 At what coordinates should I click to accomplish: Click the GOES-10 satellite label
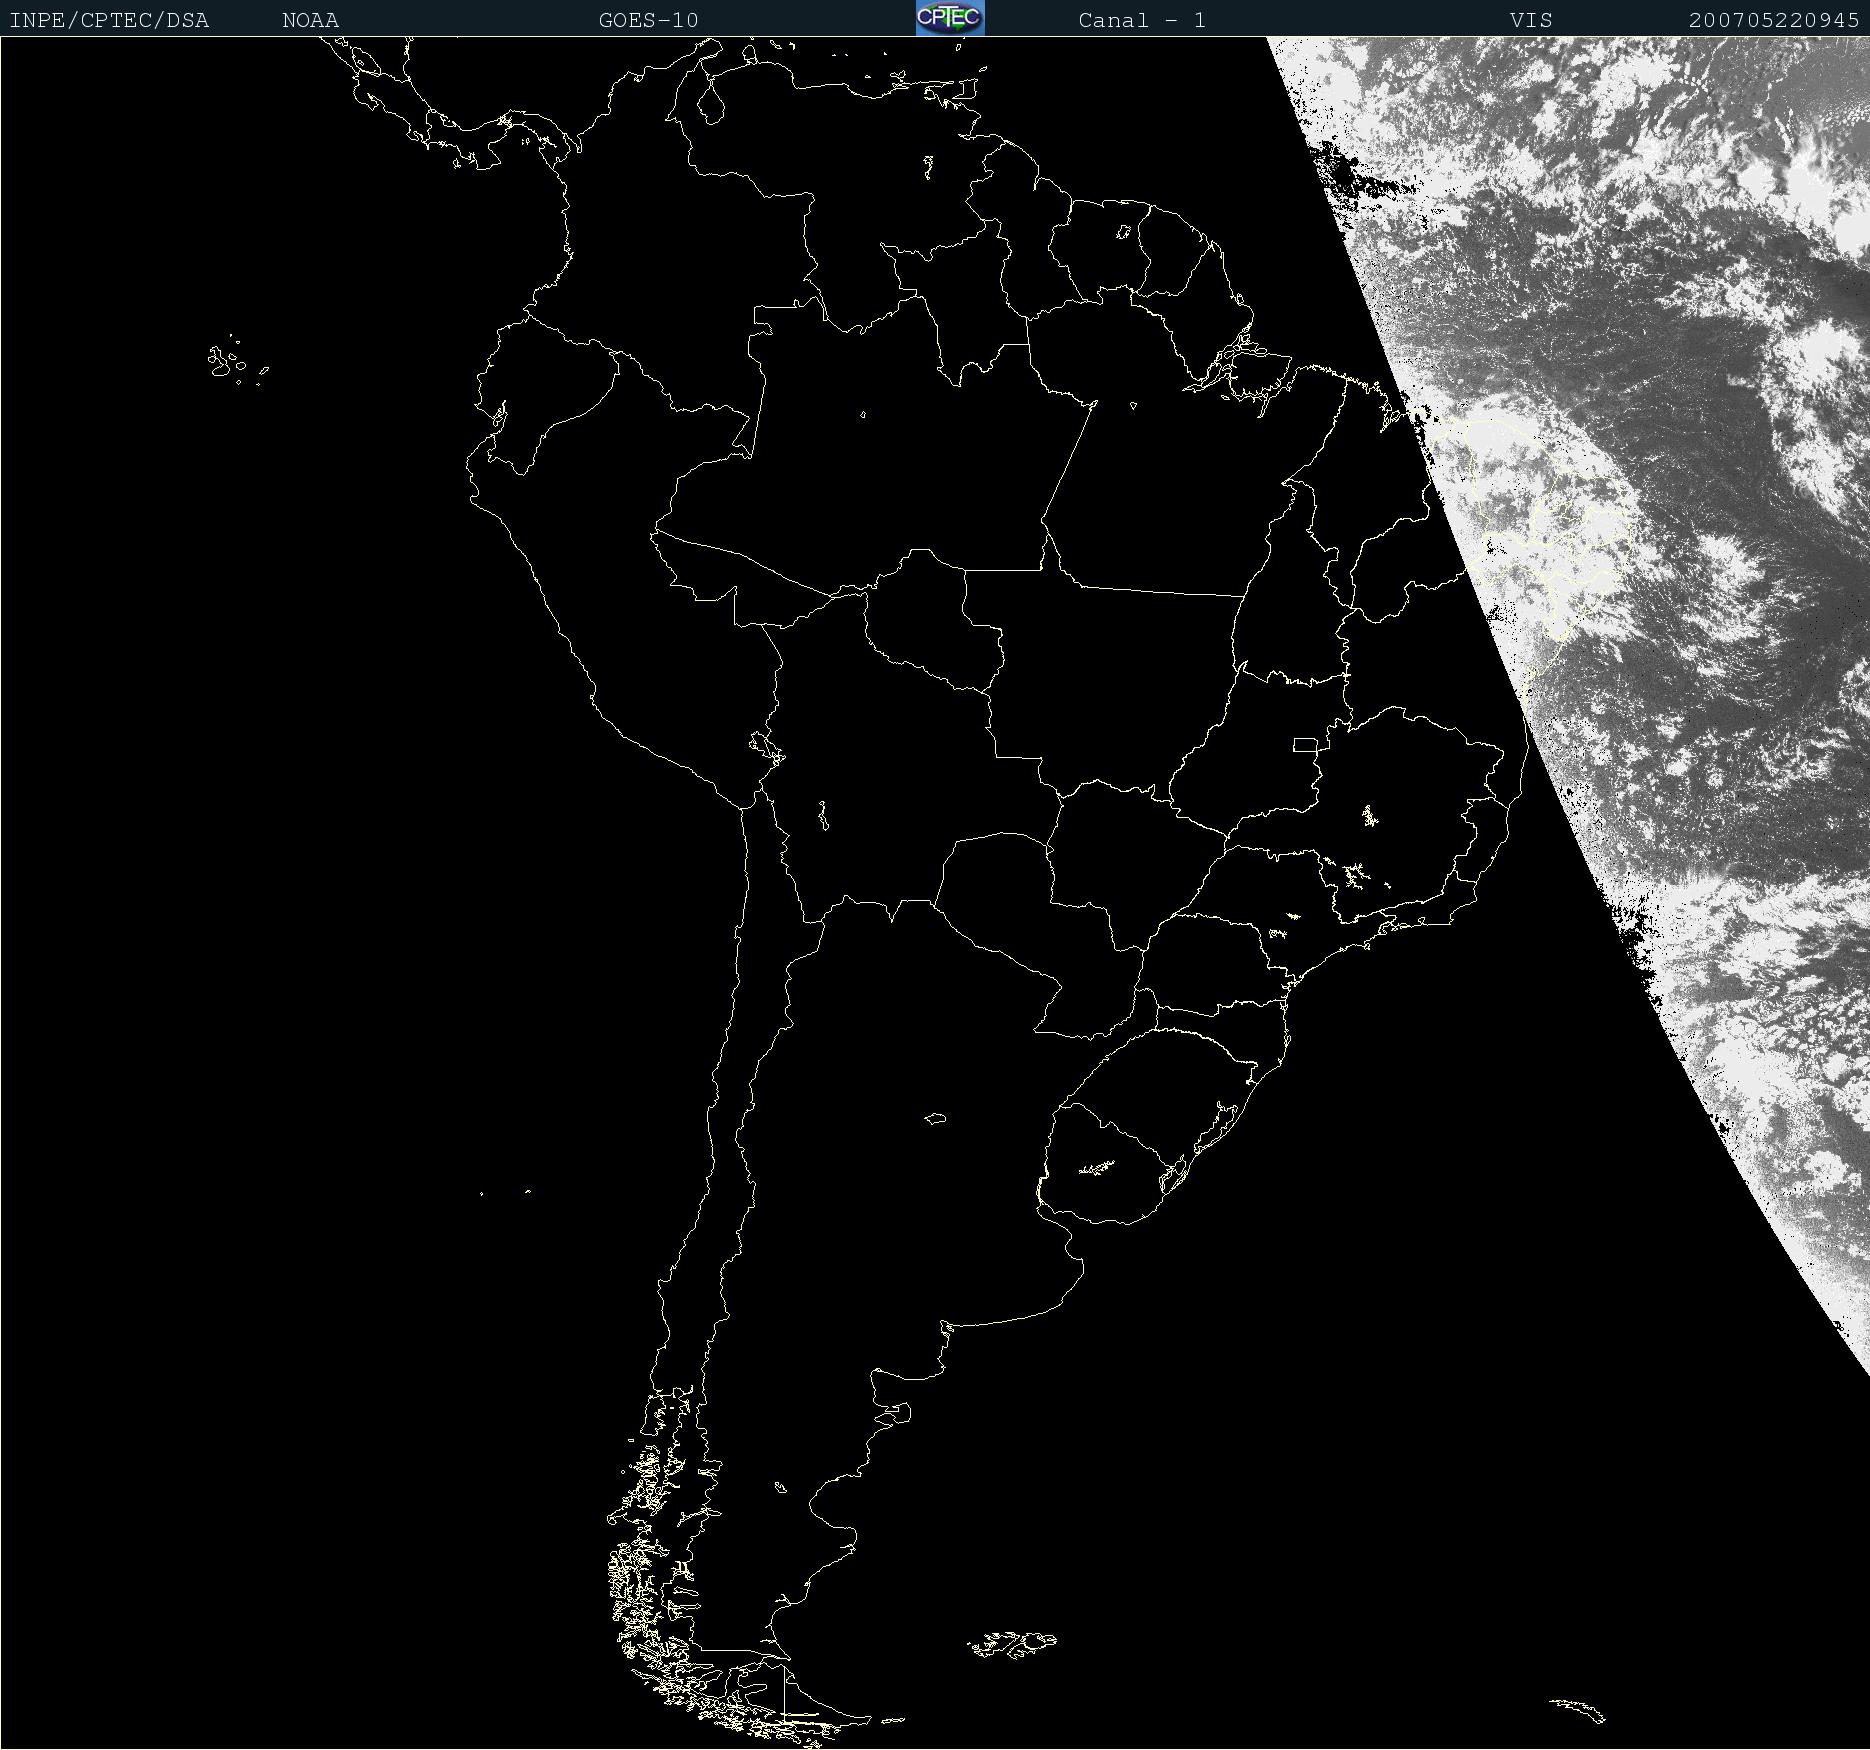[x=648, y=20]
